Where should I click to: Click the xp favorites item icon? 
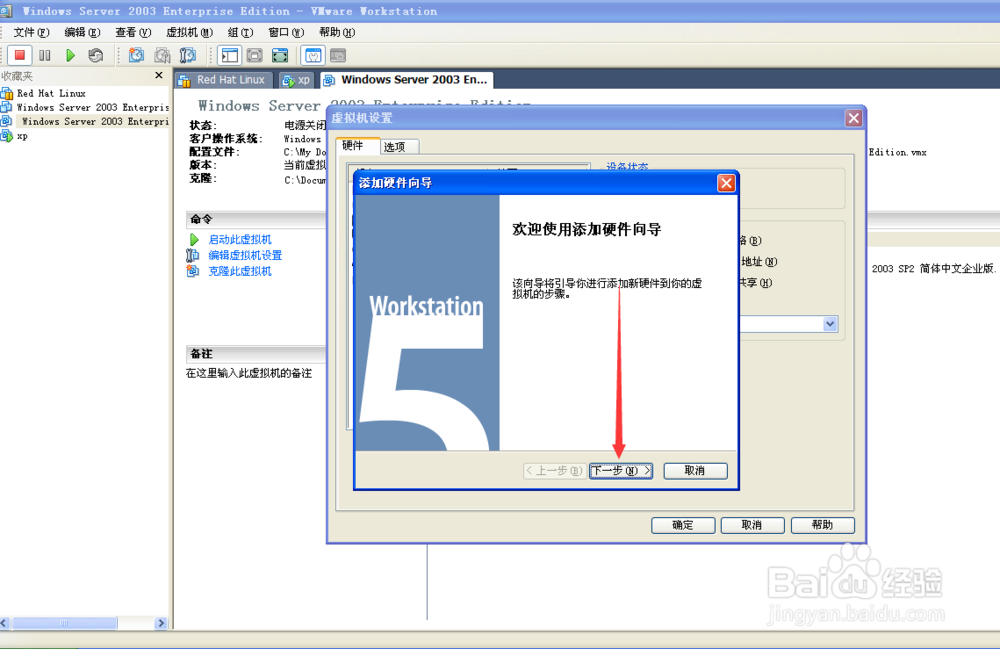click(x=7, y=136)
